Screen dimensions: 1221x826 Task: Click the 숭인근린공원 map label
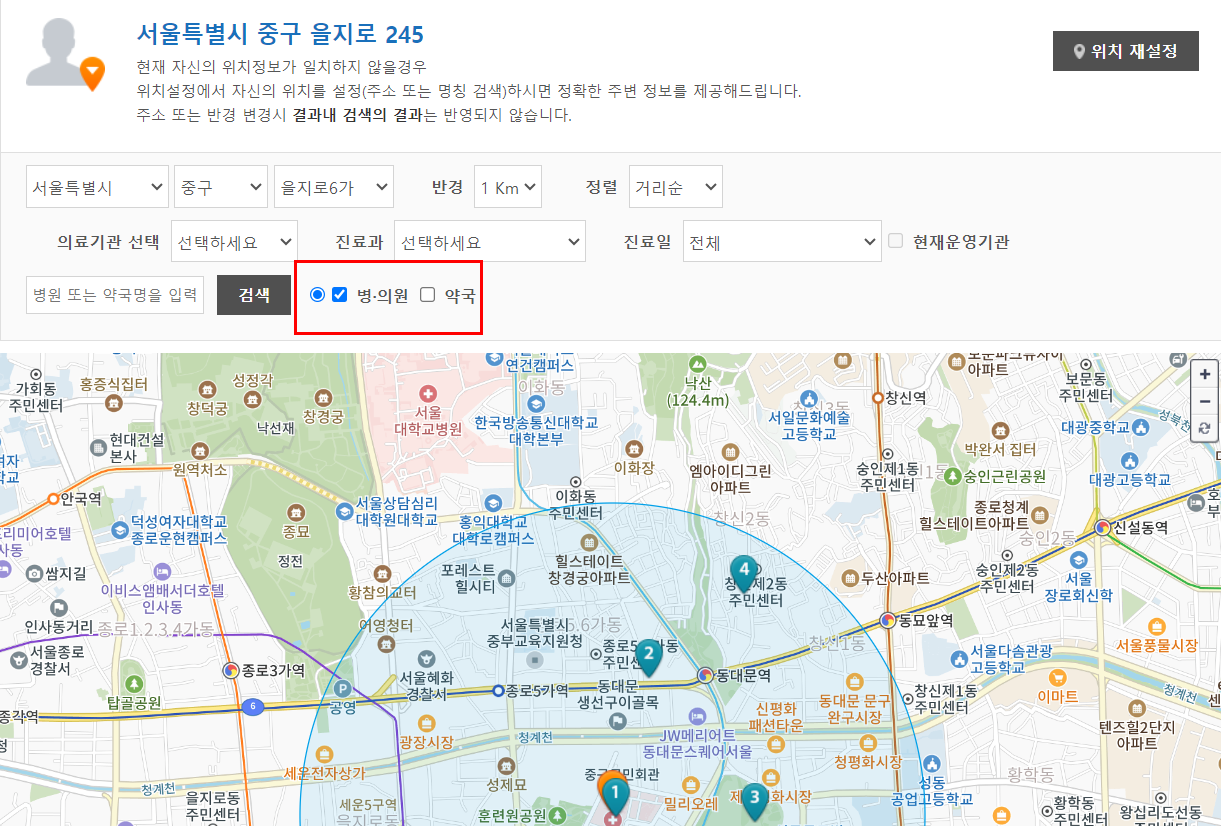1005,476
